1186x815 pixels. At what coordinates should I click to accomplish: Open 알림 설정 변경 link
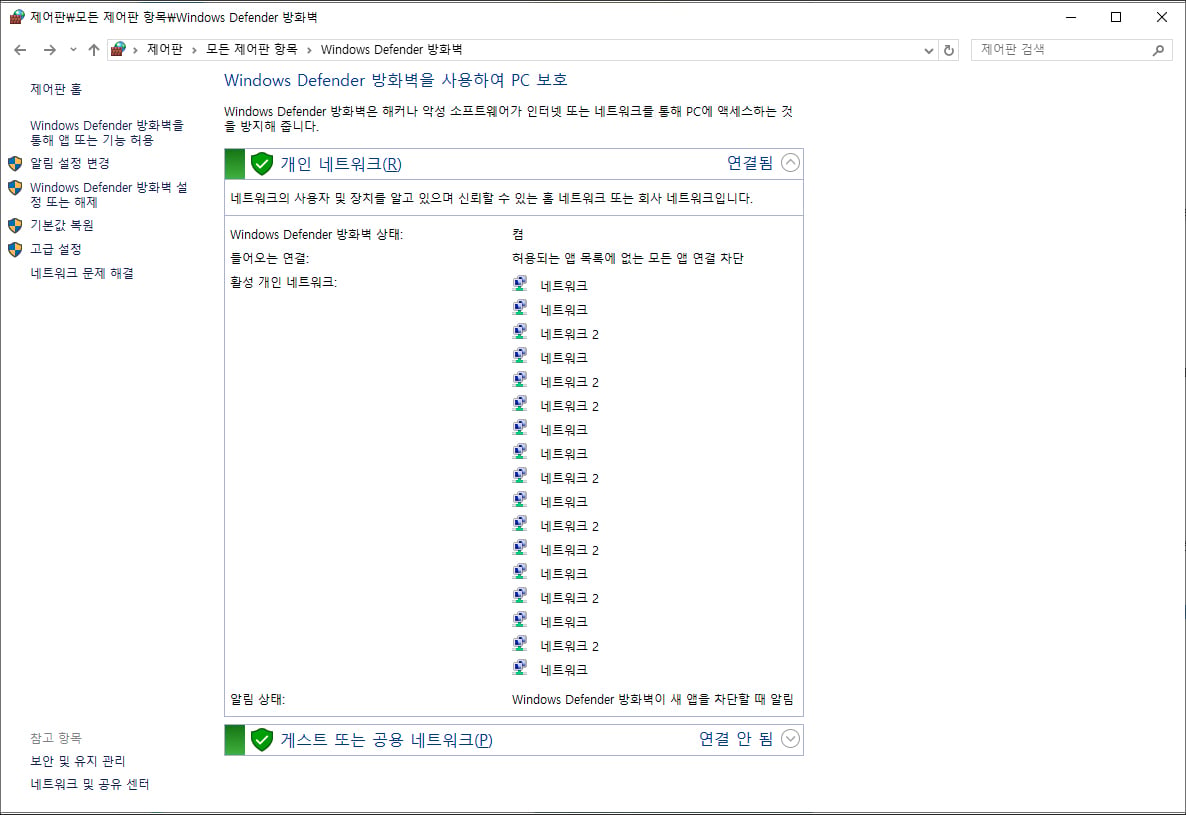pyautogui.click(x=70, y=163)
